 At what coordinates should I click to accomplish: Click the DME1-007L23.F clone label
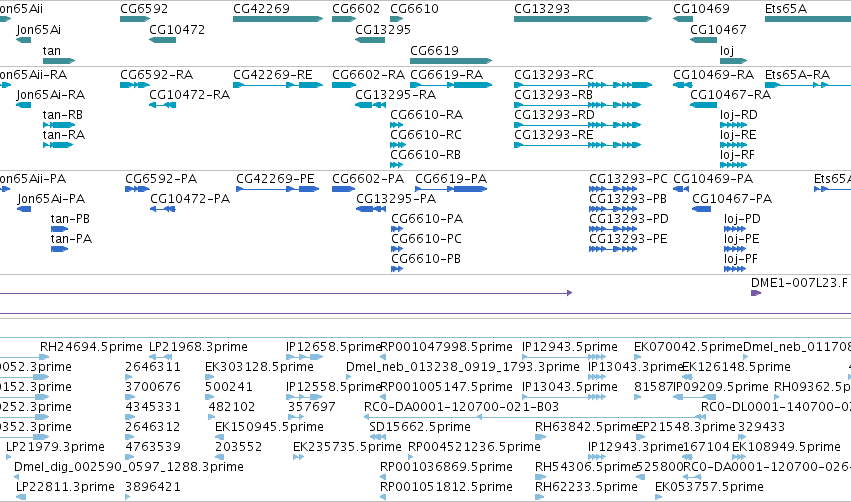point(799,283)
